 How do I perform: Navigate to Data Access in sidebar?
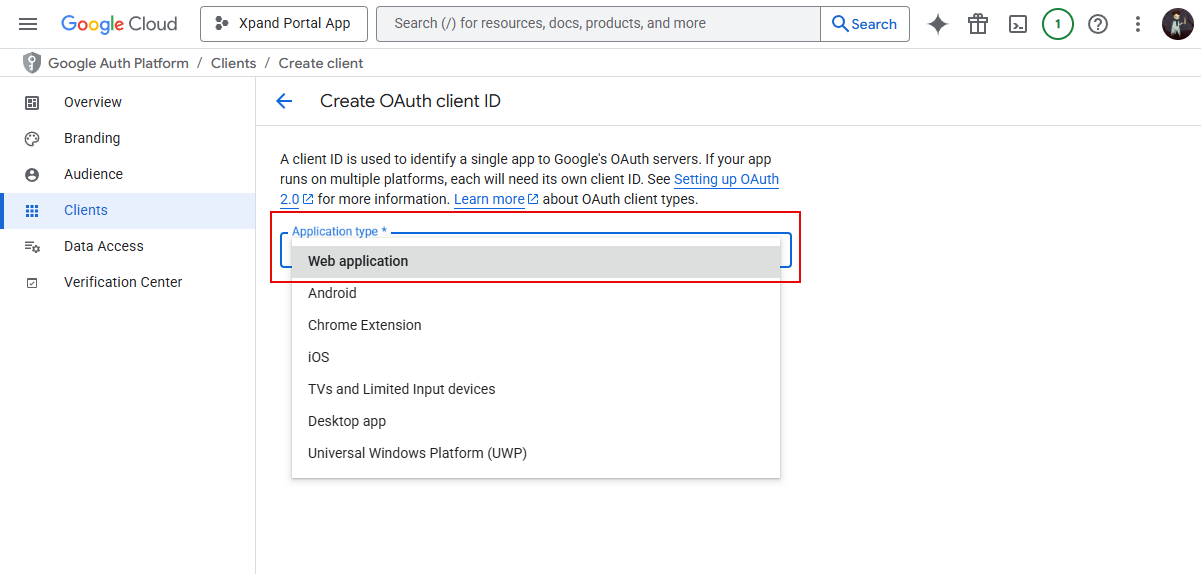tap(104, 246)
